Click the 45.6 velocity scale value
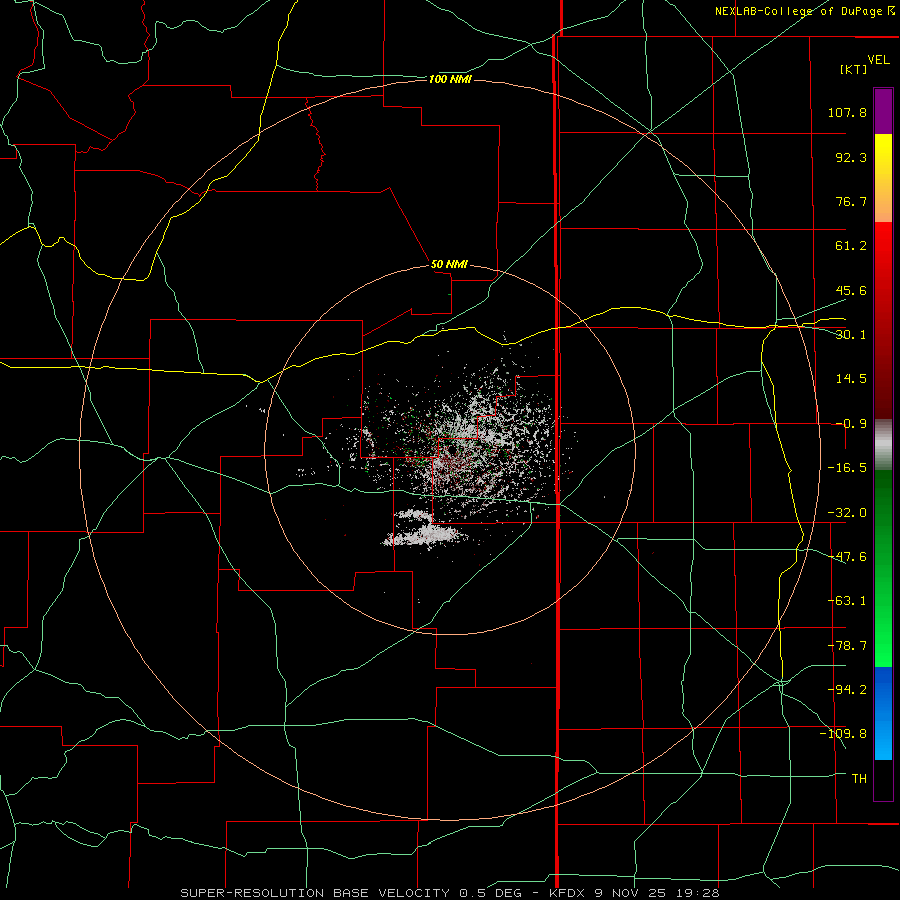The image size is (900, 900). click(851, 290)
